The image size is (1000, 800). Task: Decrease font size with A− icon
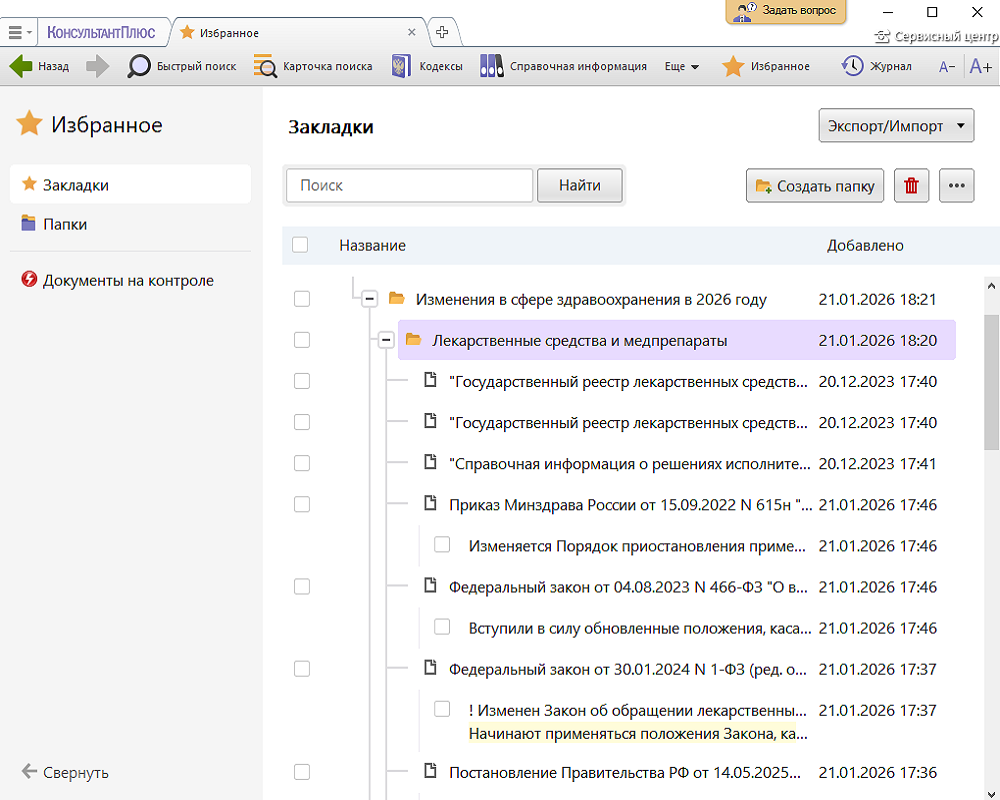coord(946,67)
